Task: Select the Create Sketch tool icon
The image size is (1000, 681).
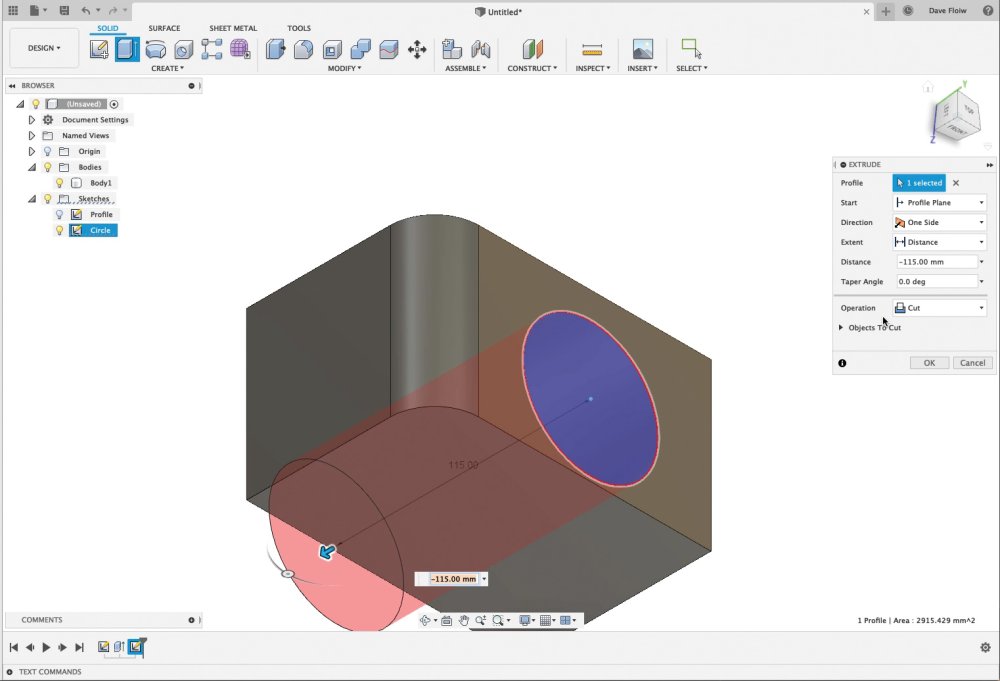Action: coord(99,49)
